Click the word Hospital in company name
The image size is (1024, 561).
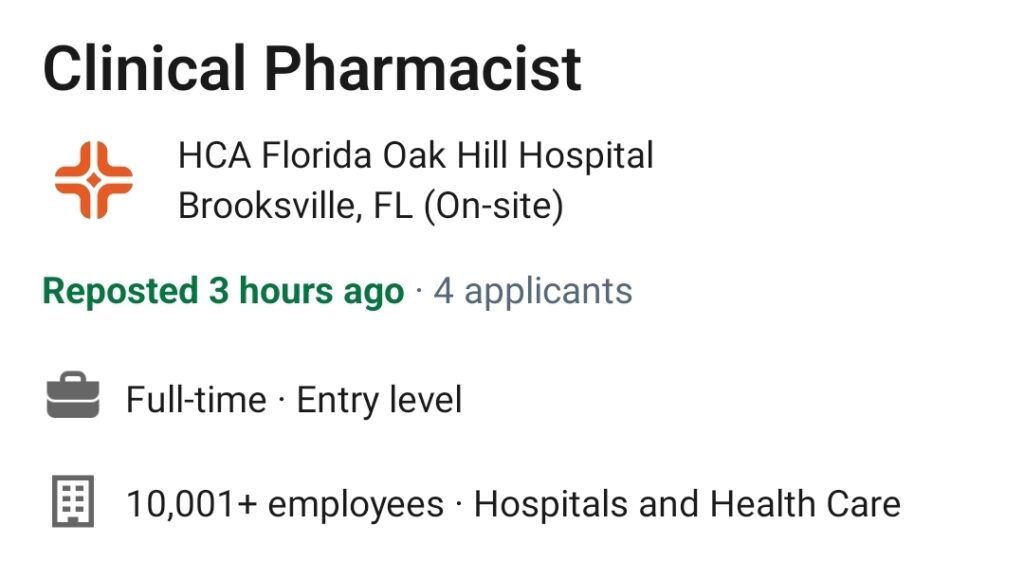tap(586, 155)
